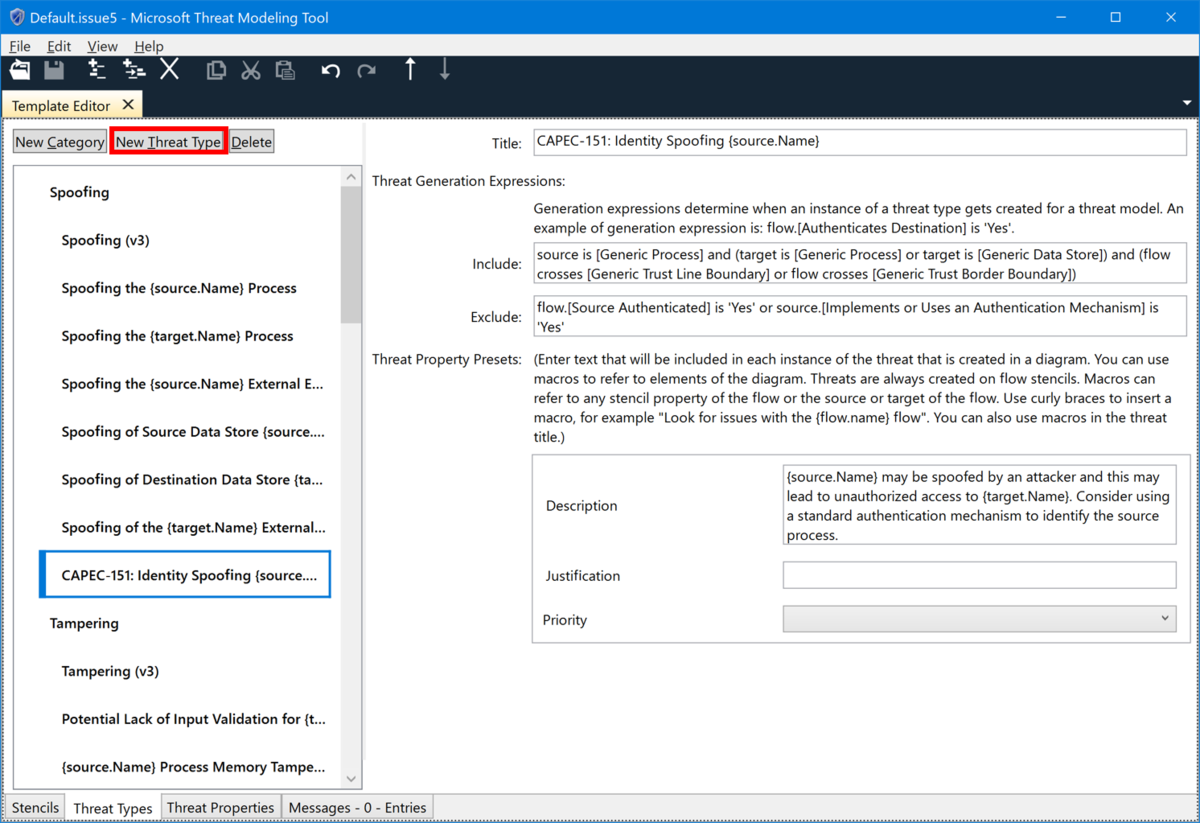Click the Redo arrow icon
Viewport: 1200px width, 823px height.
(367, 71)
